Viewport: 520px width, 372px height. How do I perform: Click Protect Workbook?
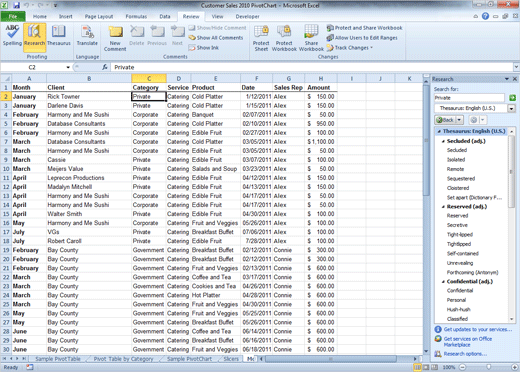284,38
